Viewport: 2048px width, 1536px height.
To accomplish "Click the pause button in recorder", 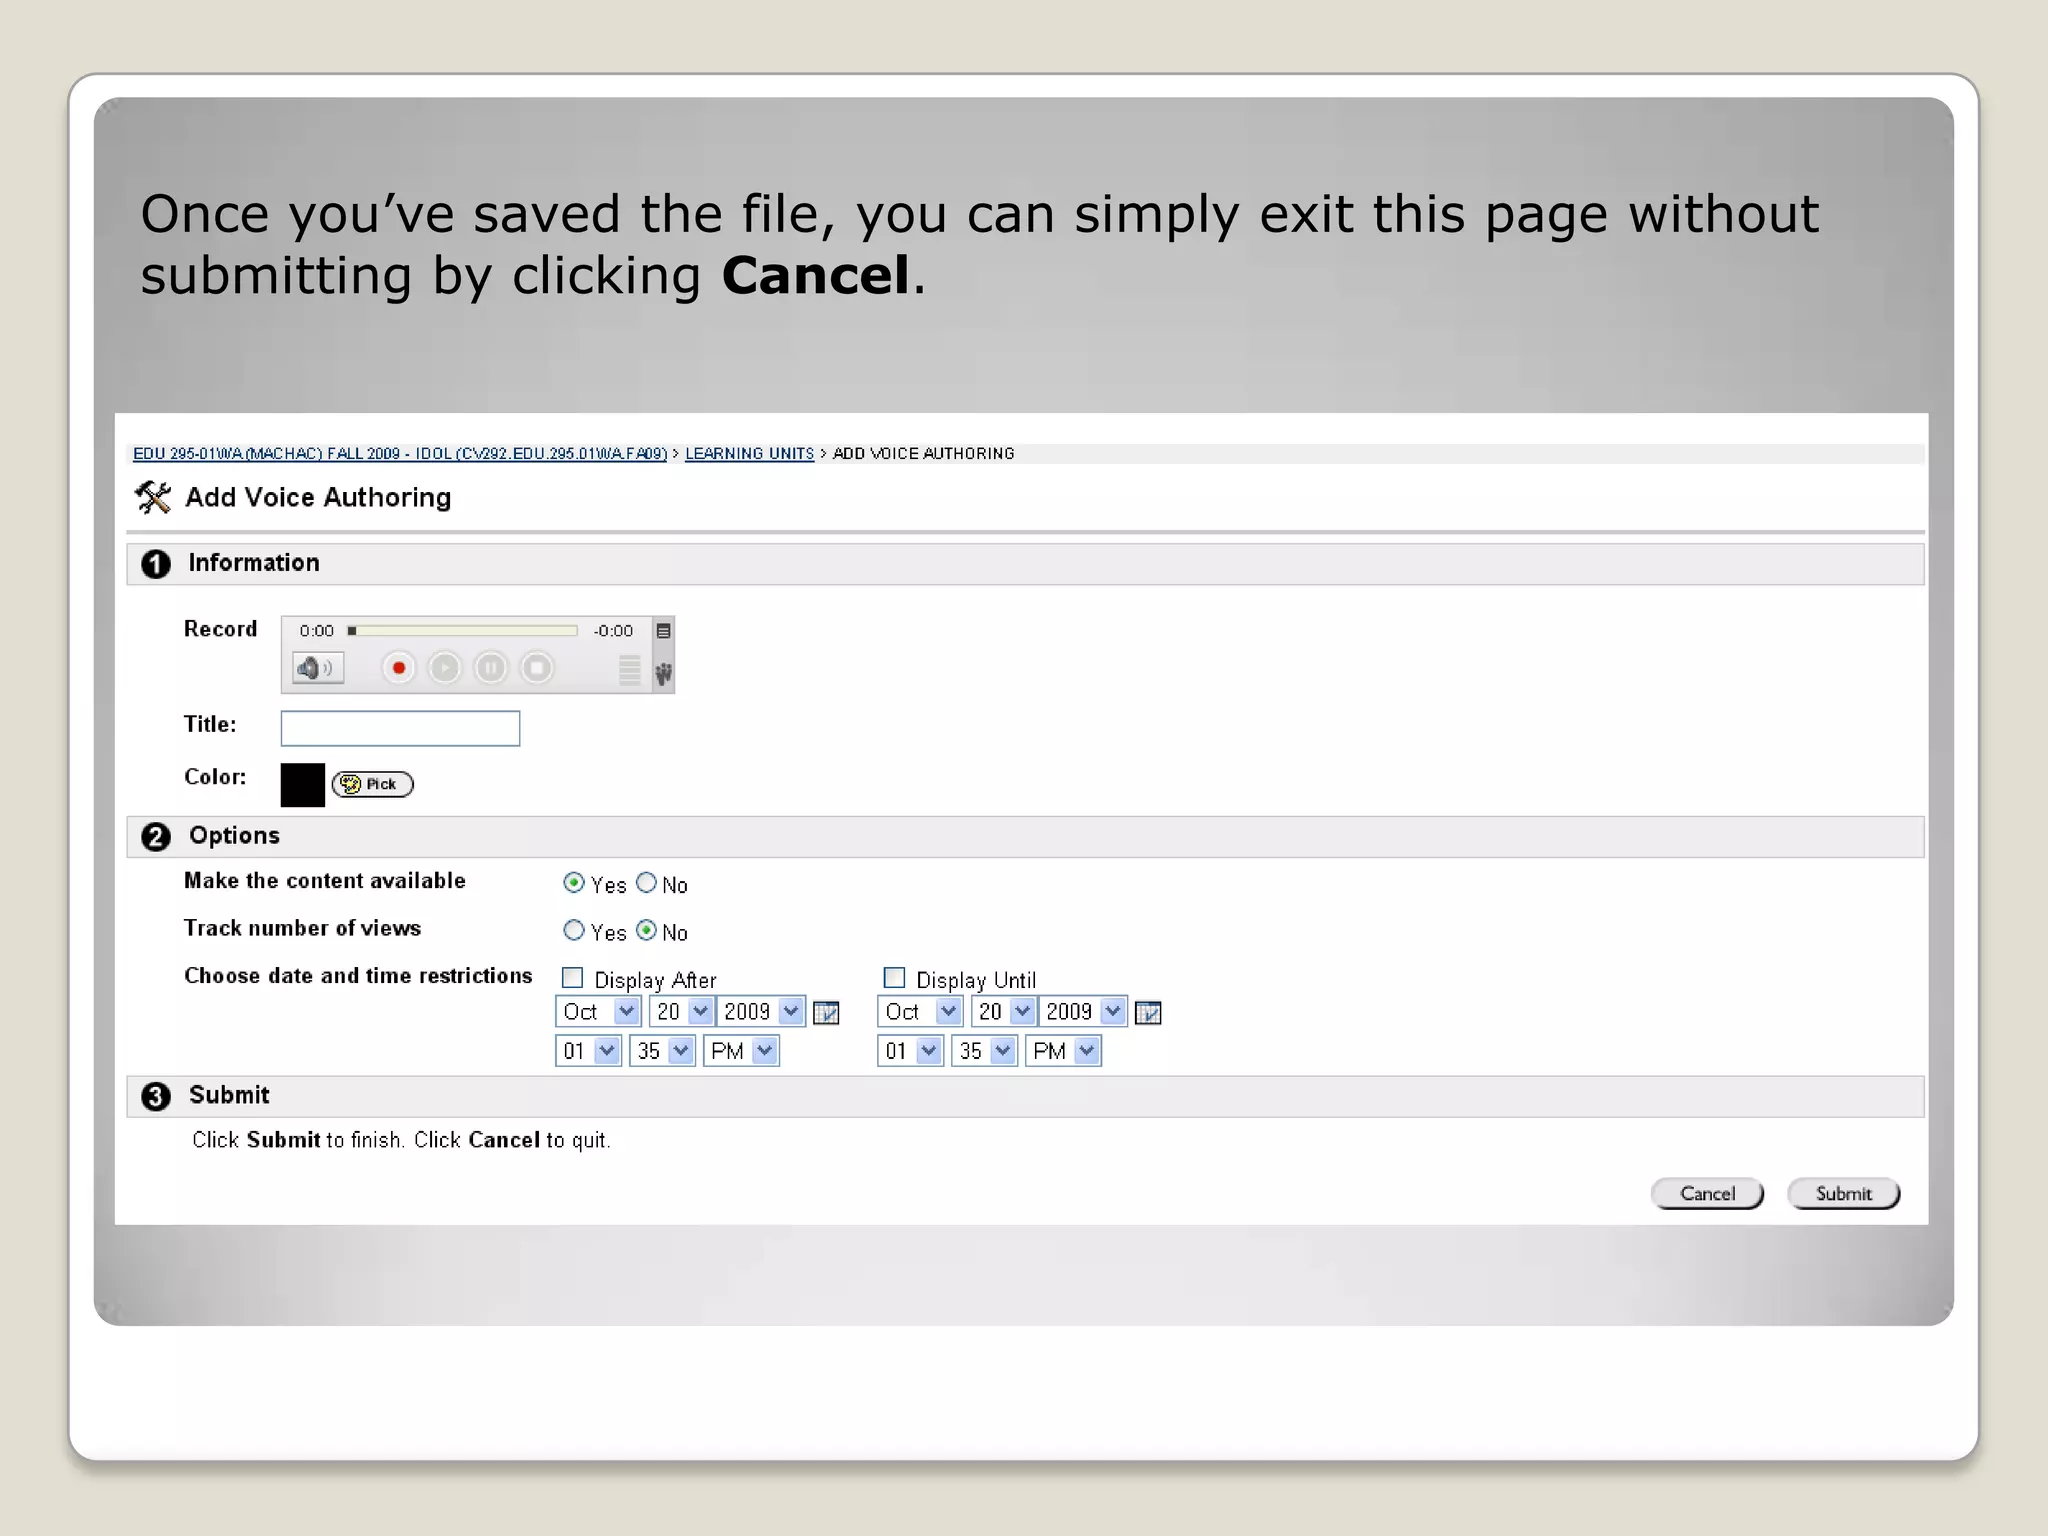I will 491,668.
